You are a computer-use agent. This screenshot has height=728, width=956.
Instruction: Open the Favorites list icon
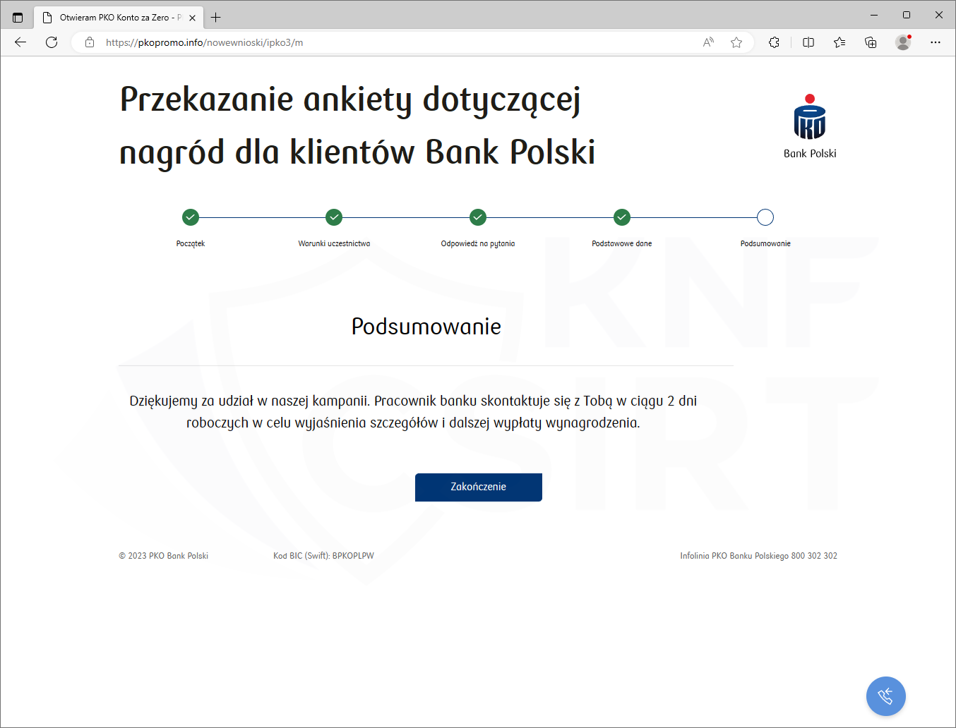839,42
